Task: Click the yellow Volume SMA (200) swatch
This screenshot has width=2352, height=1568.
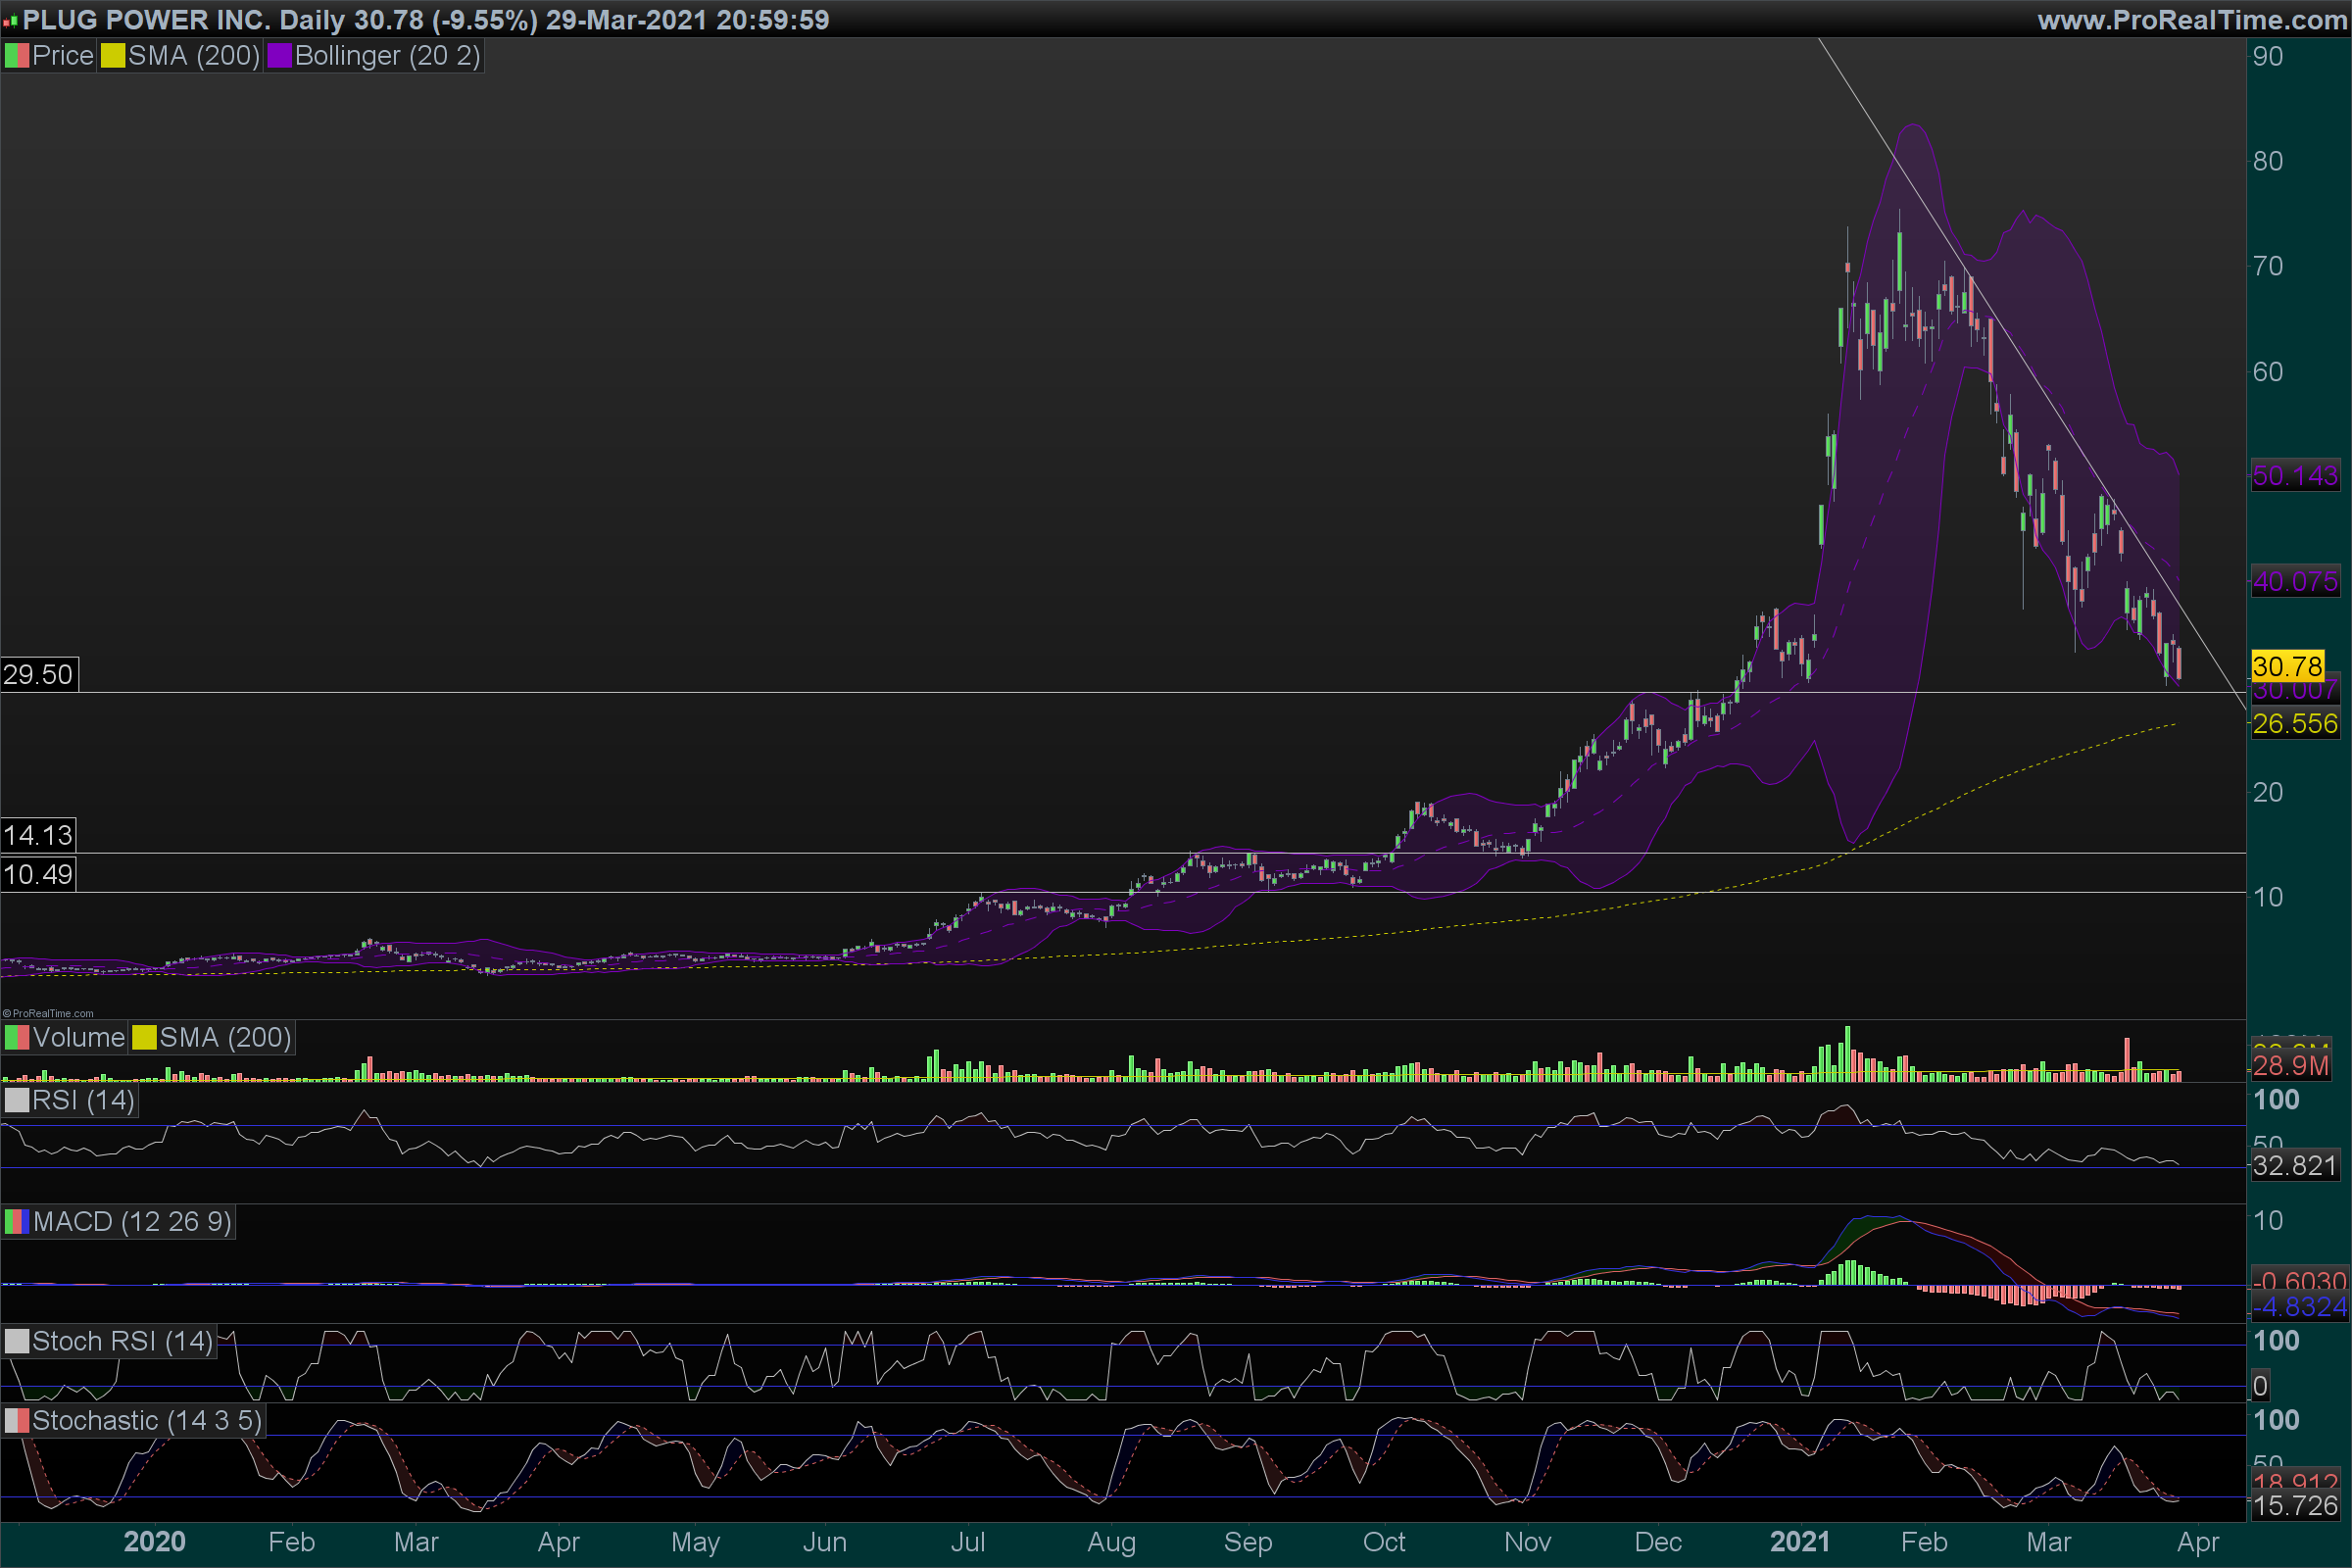Action: [144, 1038]
